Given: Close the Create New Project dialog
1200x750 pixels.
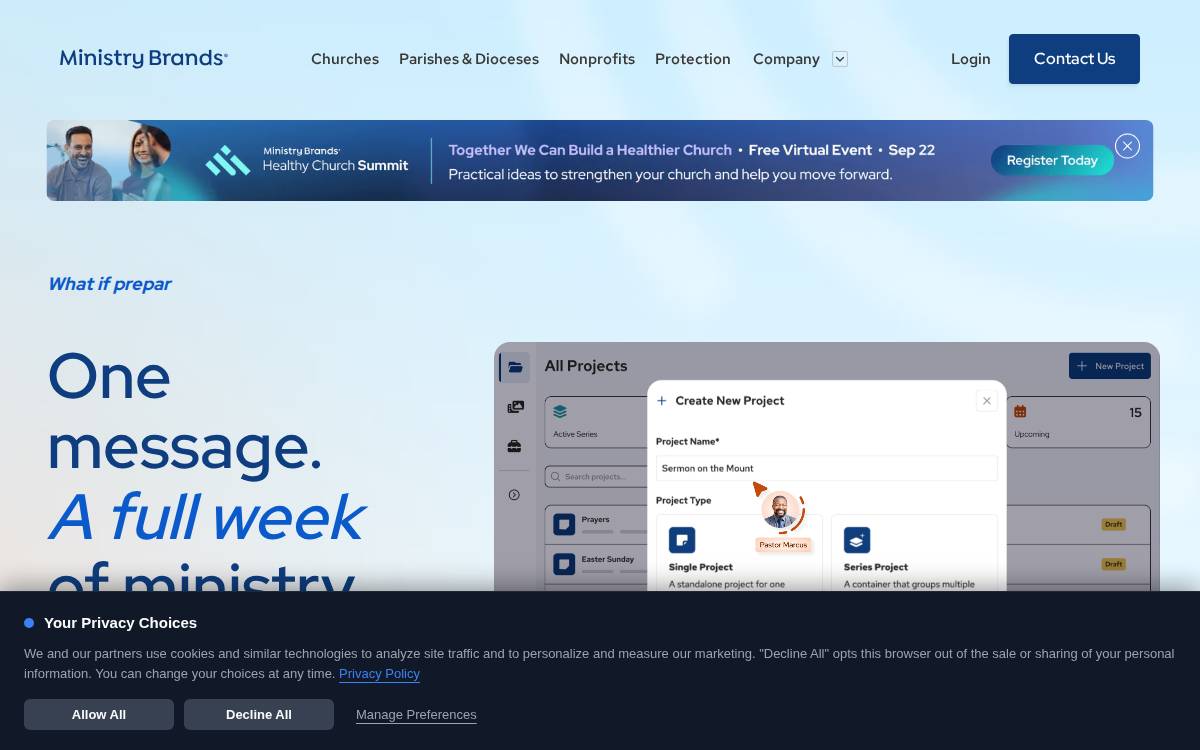Looking at the screenshot, I should (987, 401).
